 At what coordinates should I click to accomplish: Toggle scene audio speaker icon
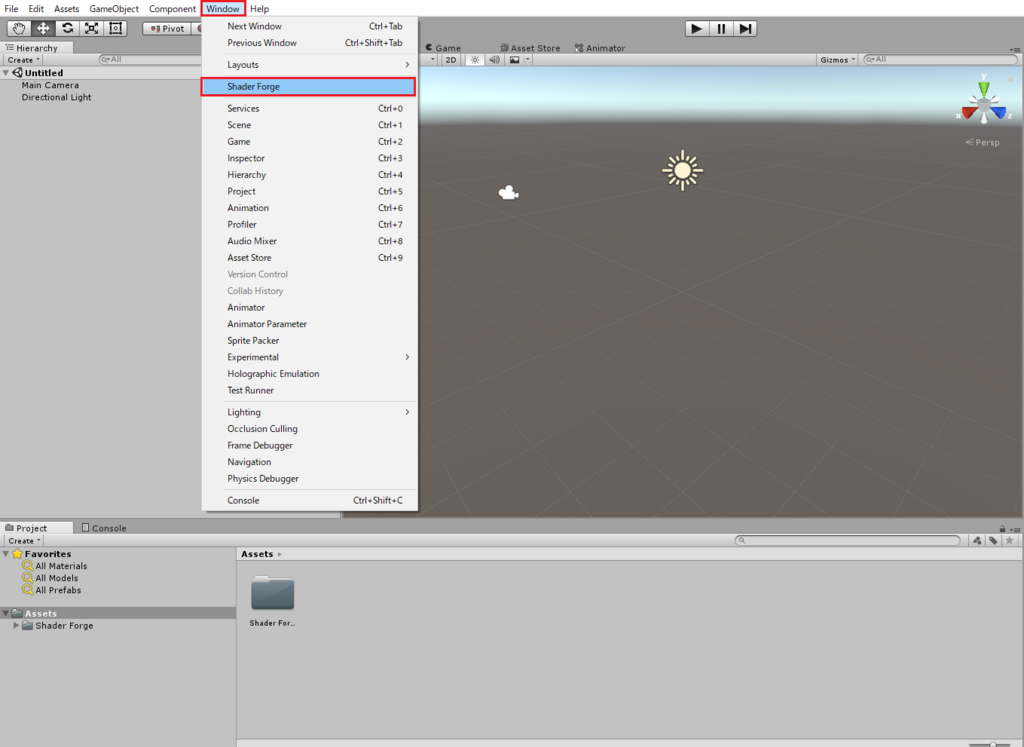pos(494,59)
